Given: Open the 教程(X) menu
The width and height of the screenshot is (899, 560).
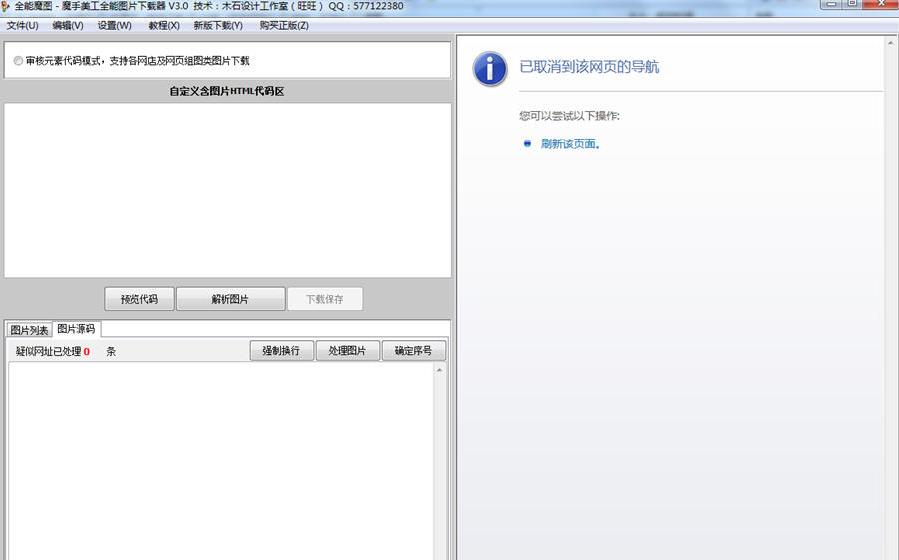Looking at the screenshot, I should (164, 25).
